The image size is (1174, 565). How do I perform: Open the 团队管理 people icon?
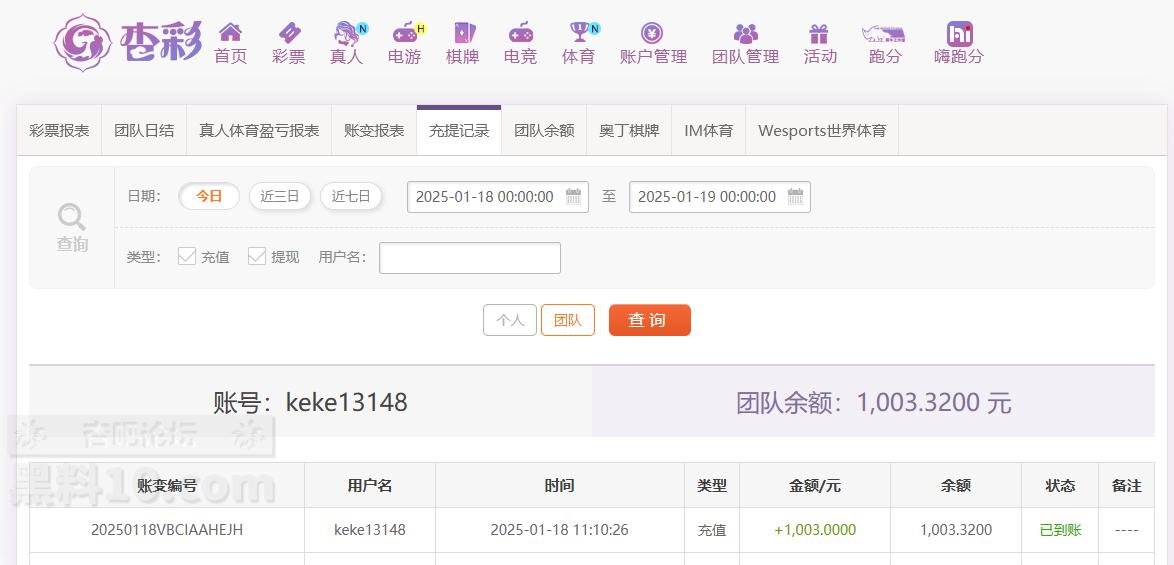click(746, 33)
